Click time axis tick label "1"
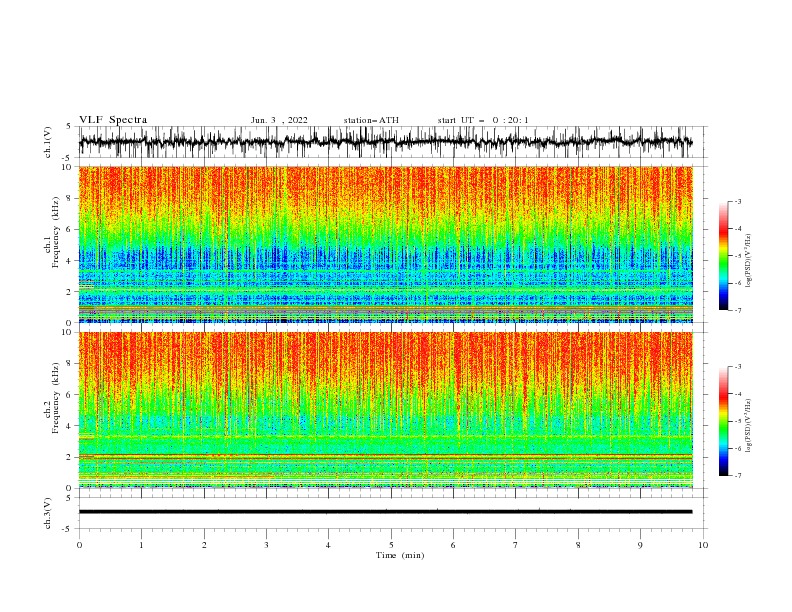792x612 pixels. 141,545
